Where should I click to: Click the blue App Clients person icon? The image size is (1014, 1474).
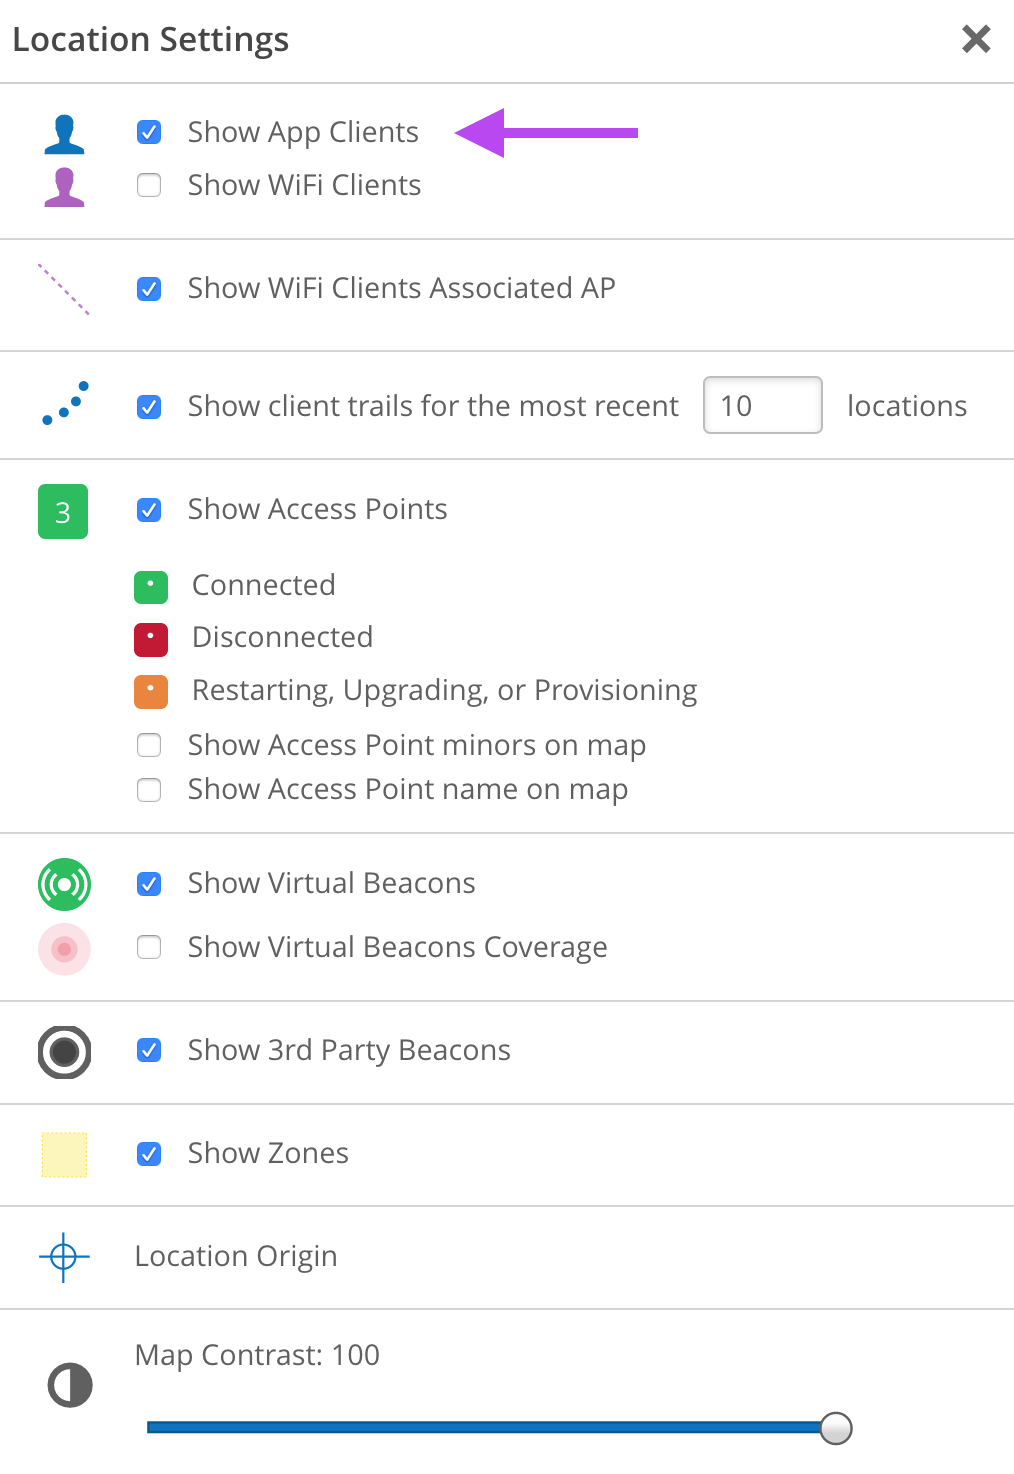point(64,134)
